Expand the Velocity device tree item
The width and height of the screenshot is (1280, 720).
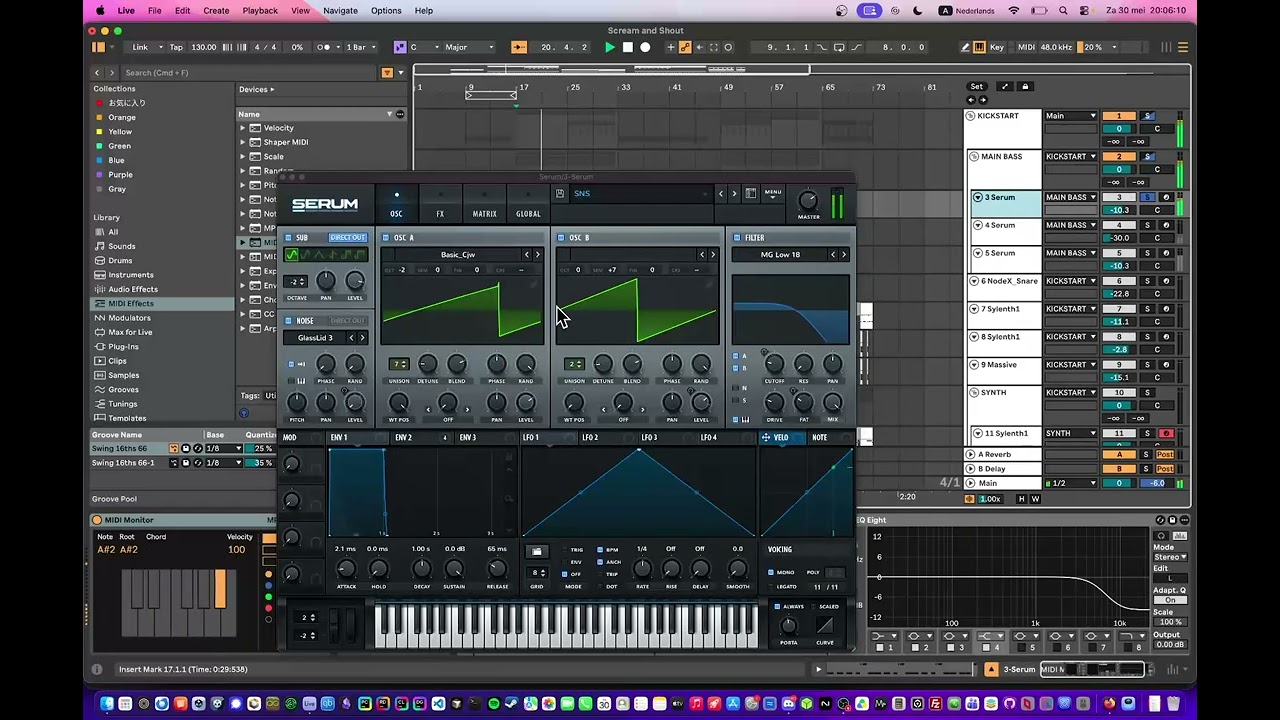(243, 128)
